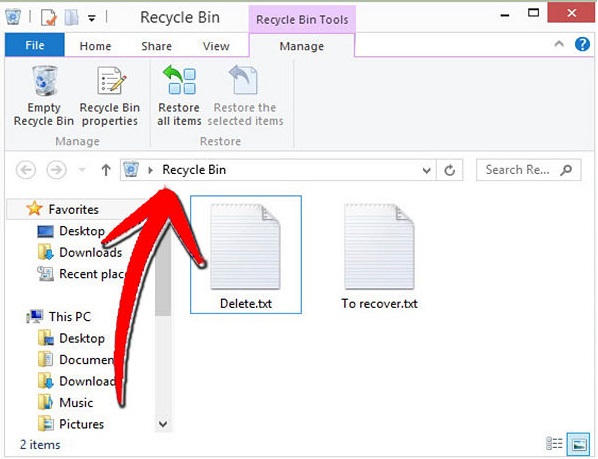Open the File menu tab
This screenshot has width=598, height=459.
pos(35,45)
